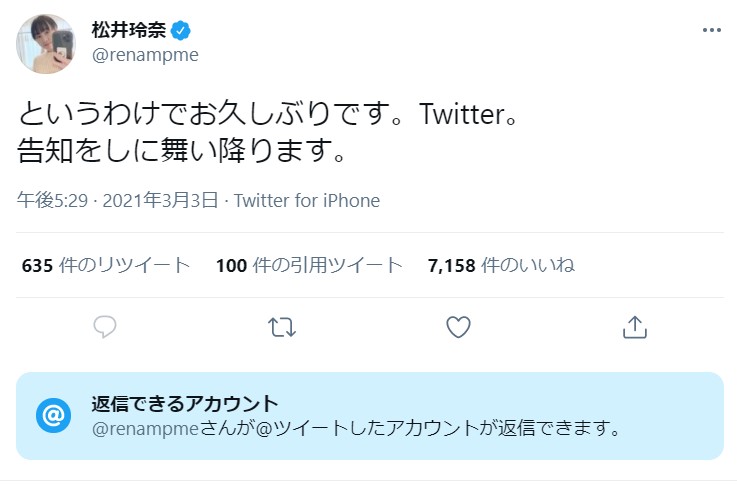This screenshot has width=737, height=501.
Task: Click the 返信できるアカウント heading
Action: (185, 404)
